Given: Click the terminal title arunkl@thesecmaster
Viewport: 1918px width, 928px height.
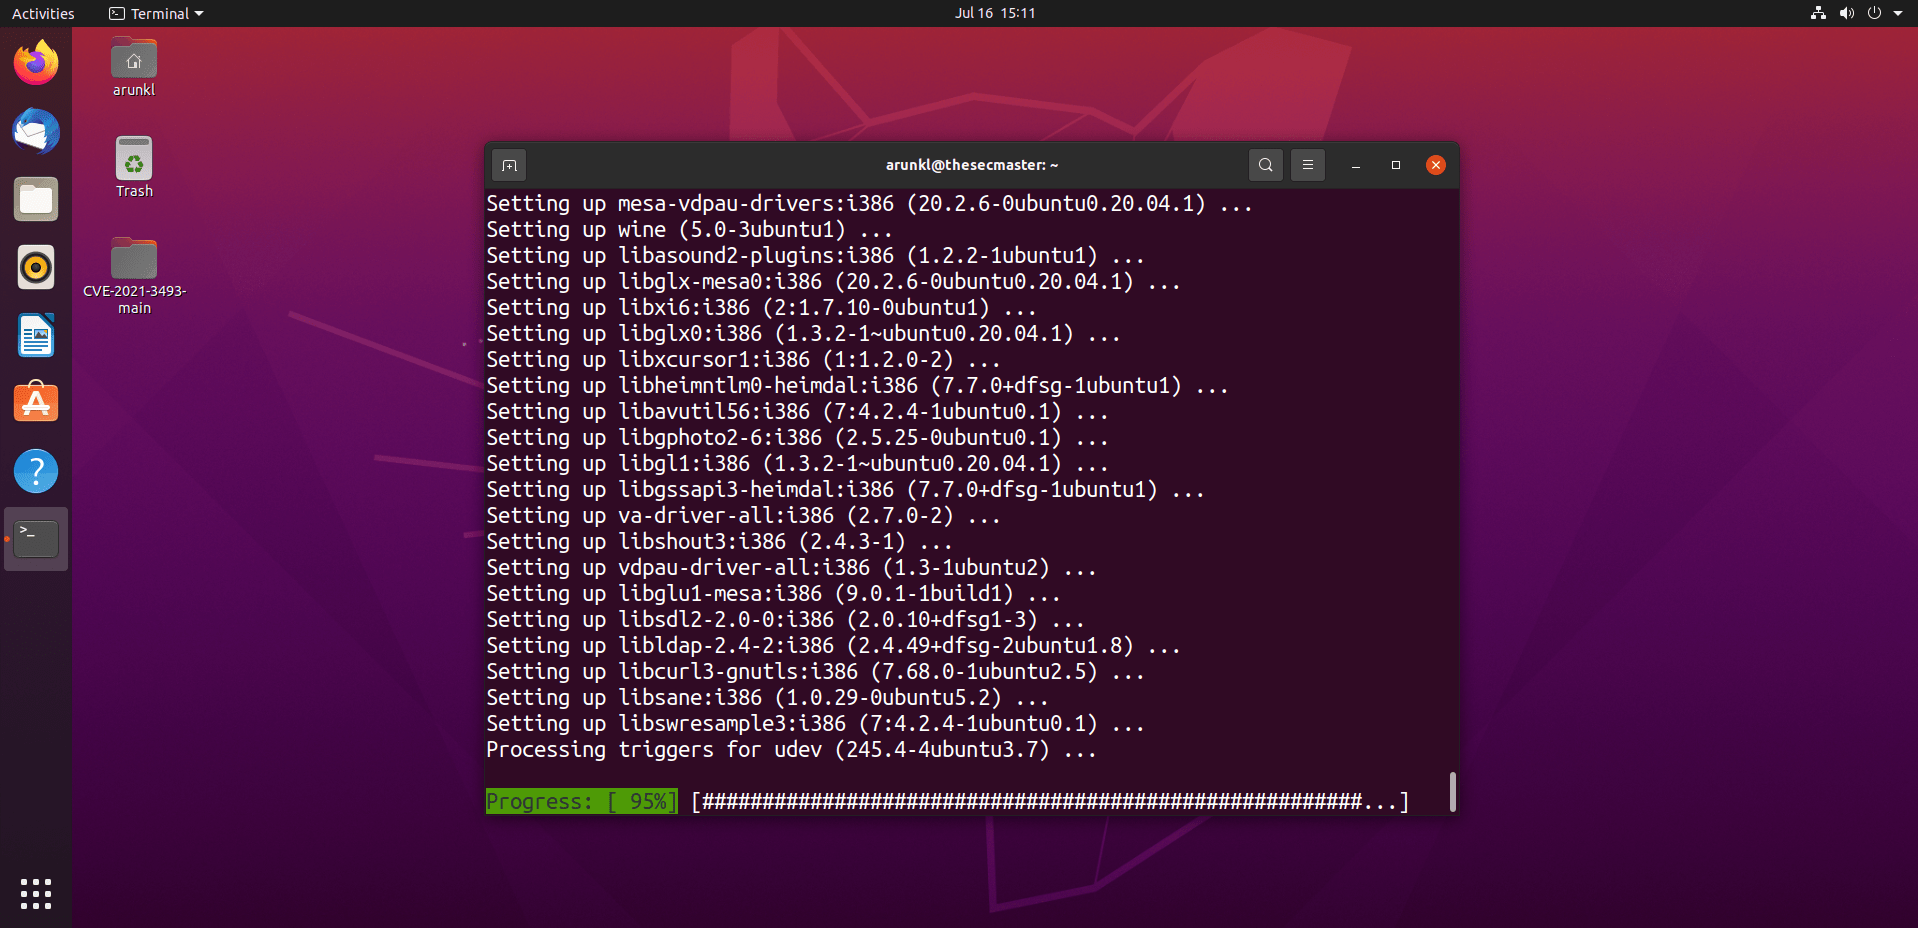Looking at the screenshot, I should tap(972, 165).
